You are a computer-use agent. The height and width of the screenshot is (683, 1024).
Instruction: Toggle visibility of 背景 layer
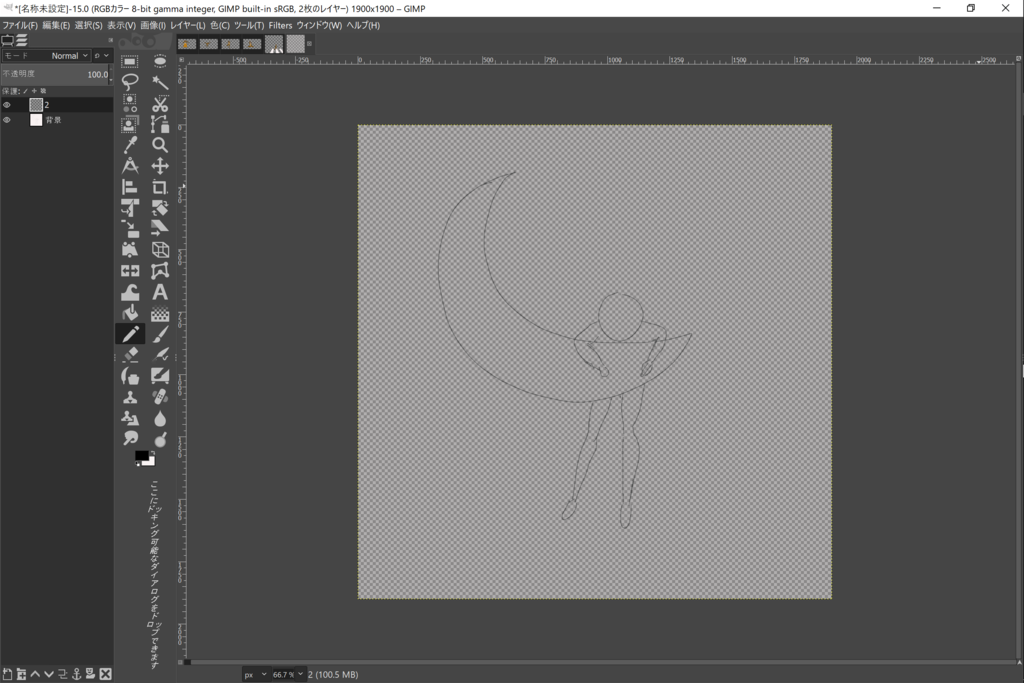pyautogui.click(x=7, y=120)
